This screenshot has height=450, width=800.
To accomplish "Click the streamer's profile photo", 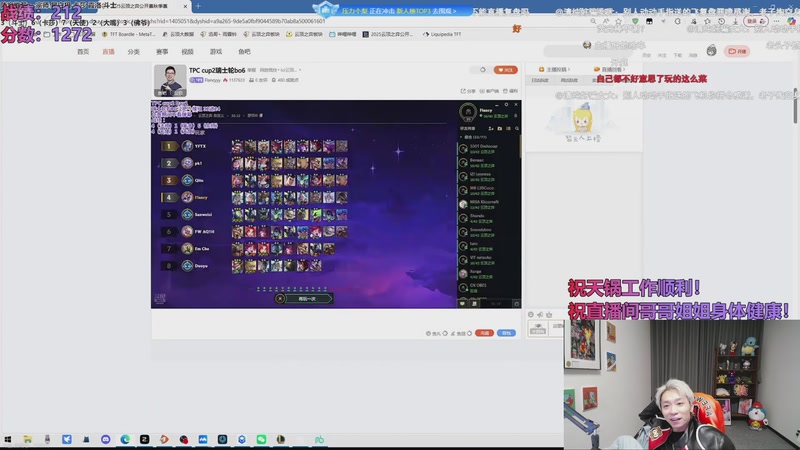I will (x=170, y=81).
